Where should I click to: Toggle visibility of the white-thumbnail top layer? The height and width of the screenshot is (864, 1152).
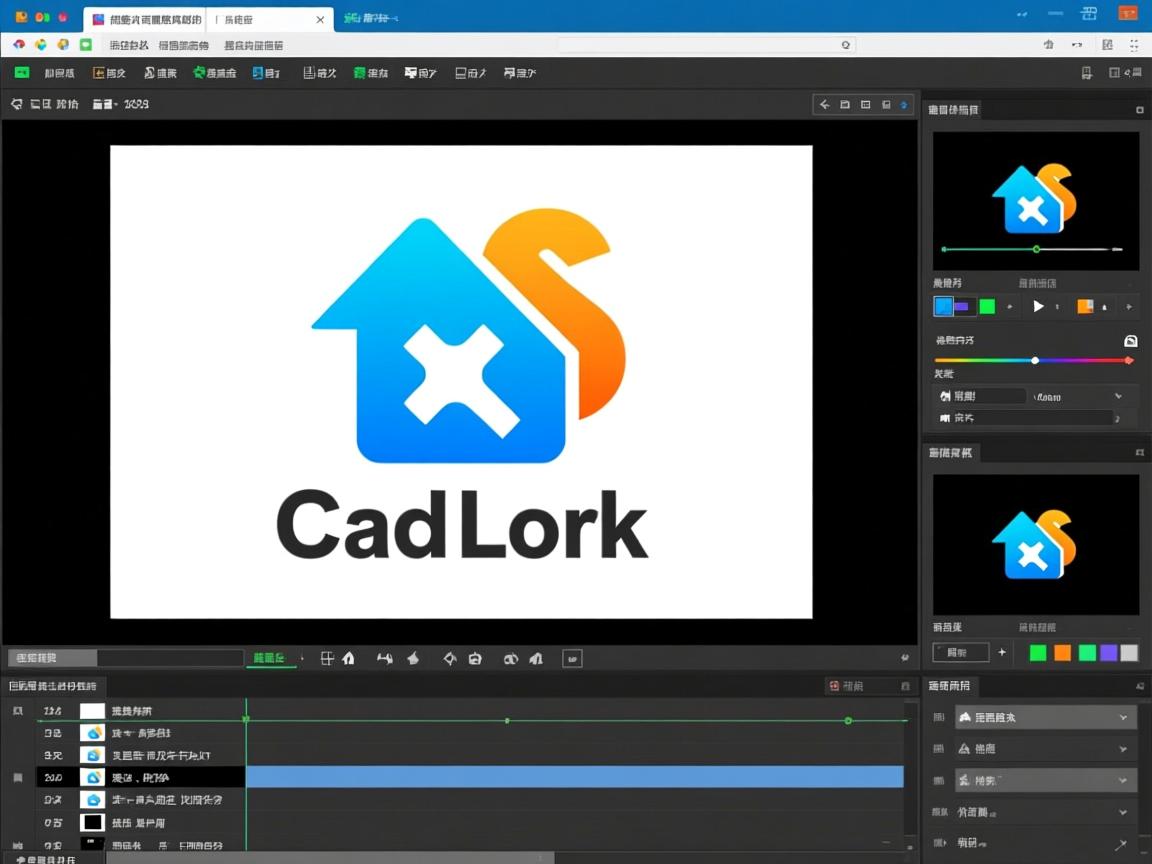tap(18, 710)
